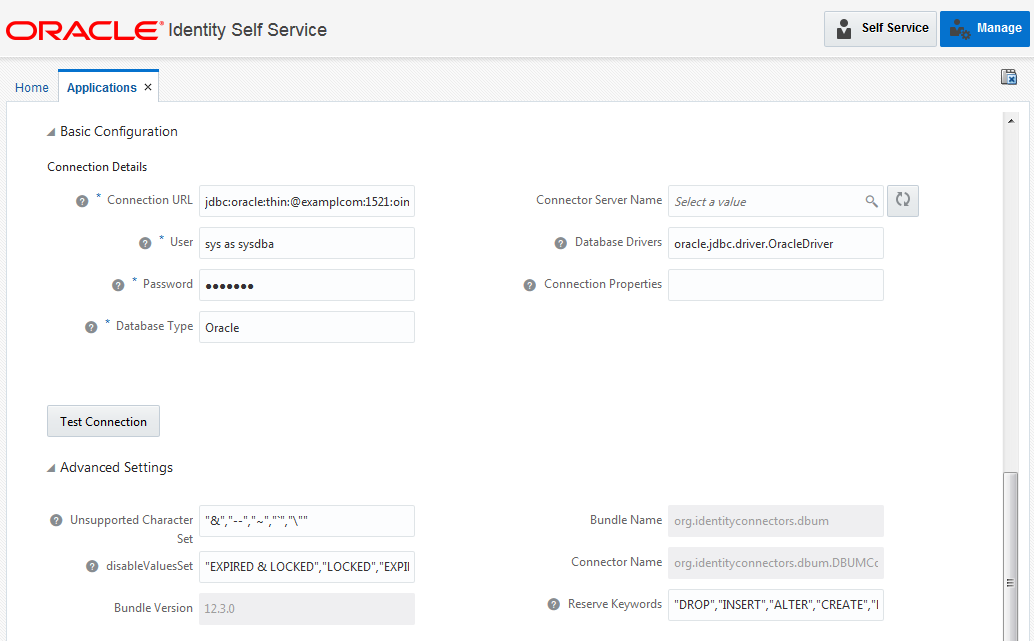
Task: Open the Self Service view
Action: pos(880,28)
